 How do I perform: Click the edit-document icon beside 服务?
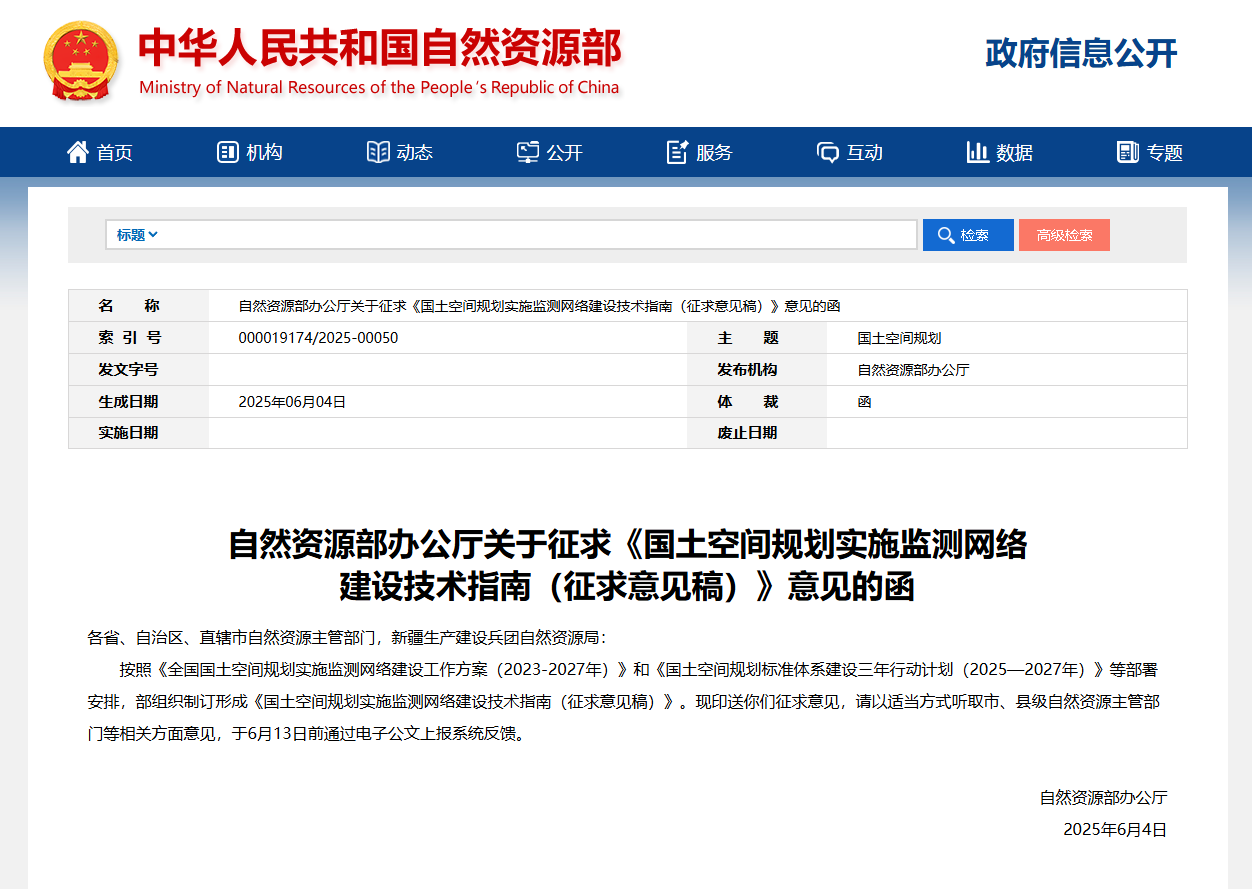[678, 152]
